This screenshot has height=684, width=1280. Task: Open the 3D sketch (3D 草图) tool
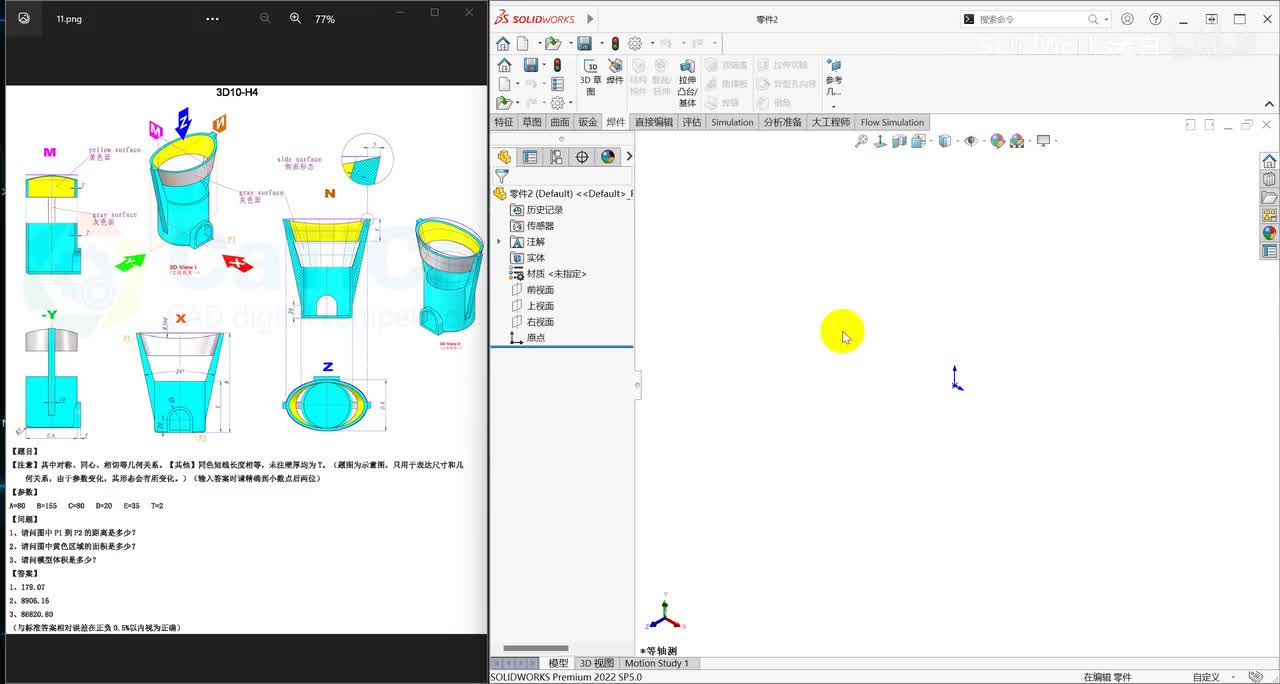point(591,77)
